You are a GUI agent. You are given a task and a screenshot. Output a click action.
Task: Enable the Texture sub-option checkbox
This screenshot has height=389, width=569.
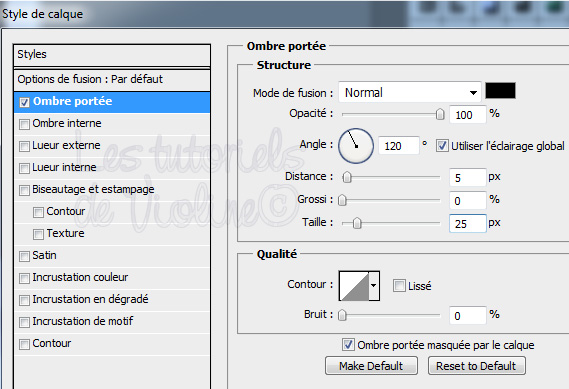tap(38, 234)
